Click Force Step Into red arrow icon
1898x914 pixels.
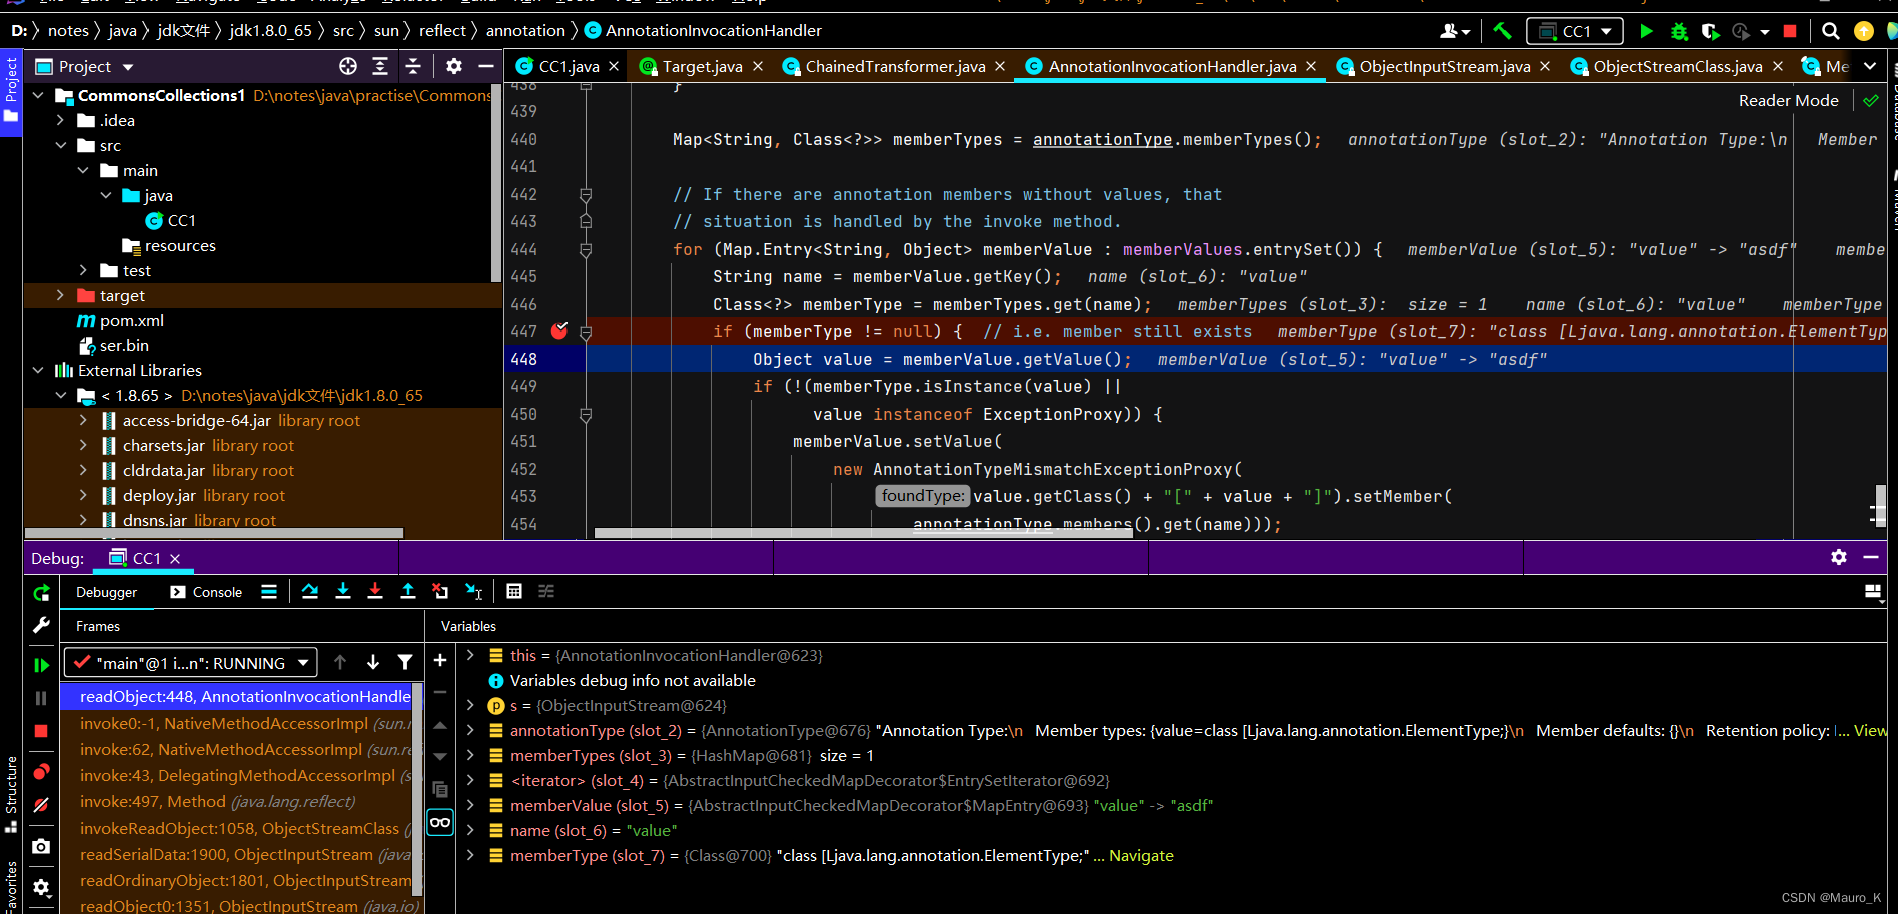[375, 592]
